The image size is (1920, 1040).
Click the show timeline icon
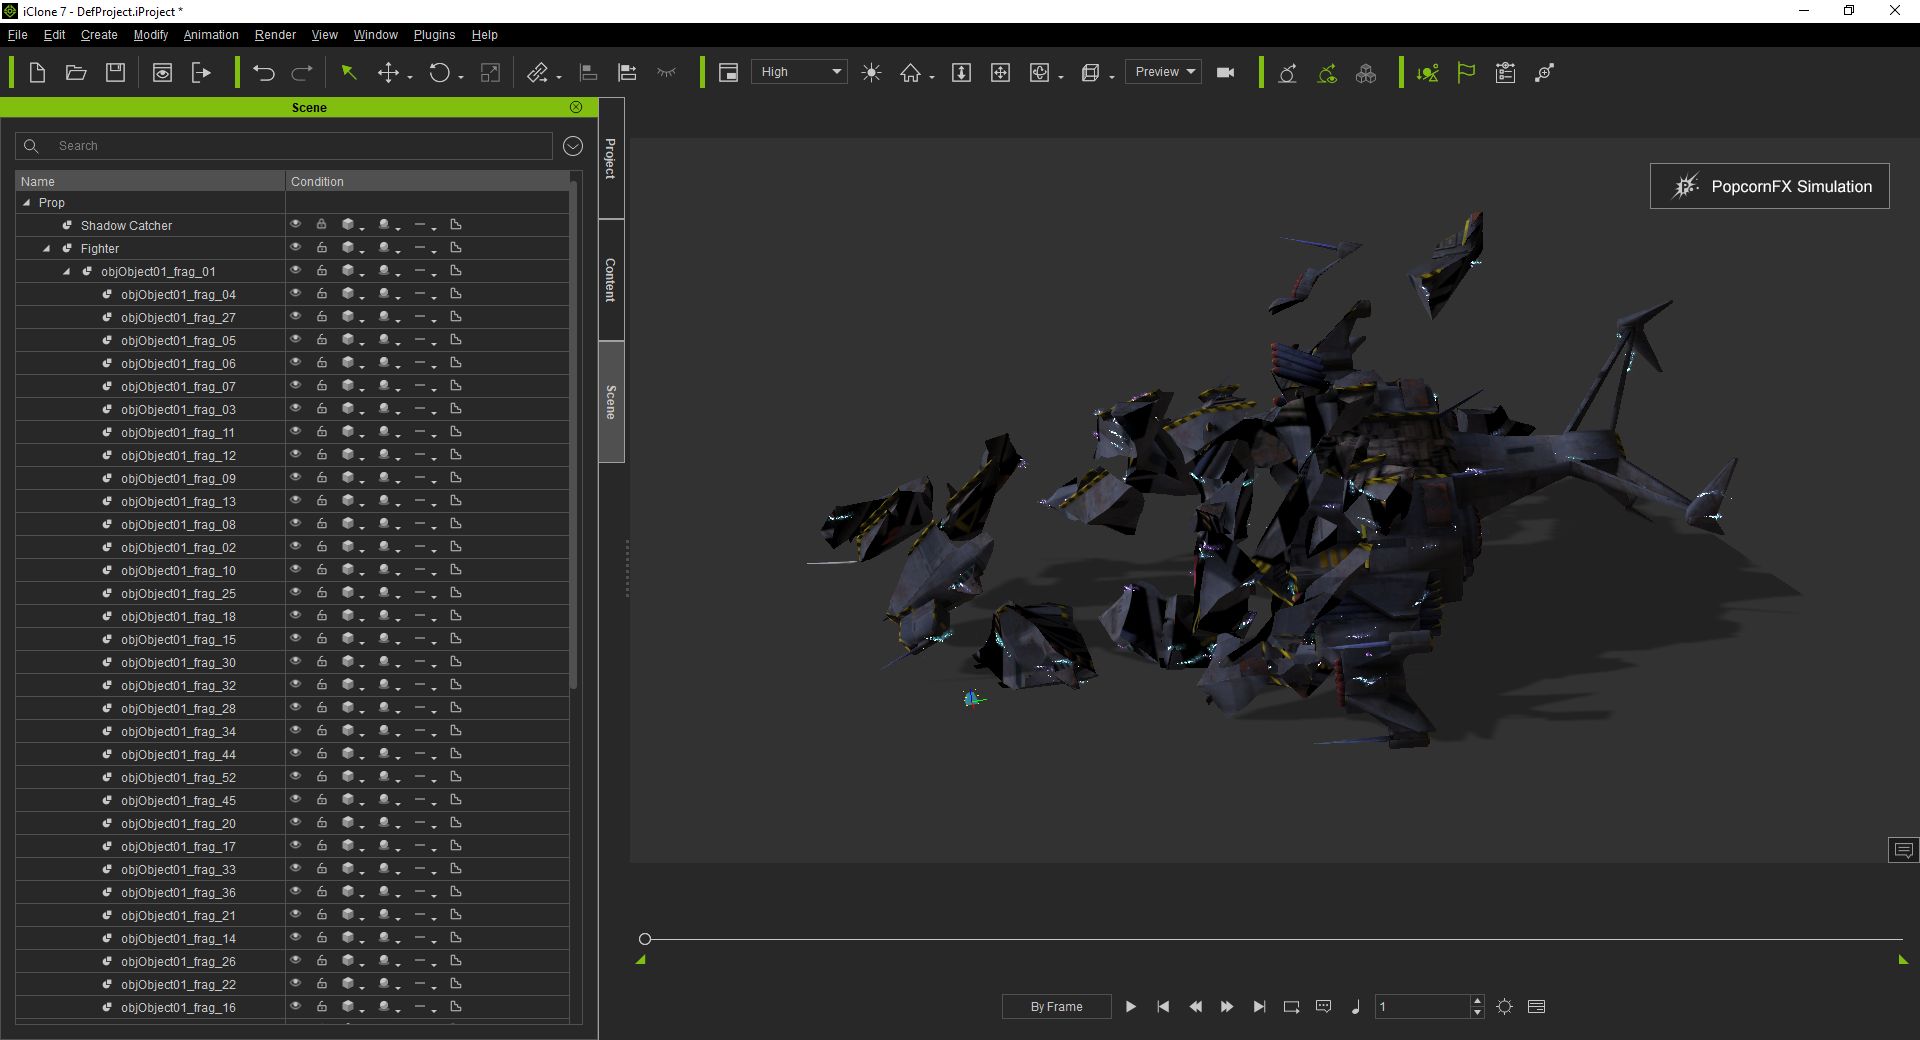point(1537,1007)
